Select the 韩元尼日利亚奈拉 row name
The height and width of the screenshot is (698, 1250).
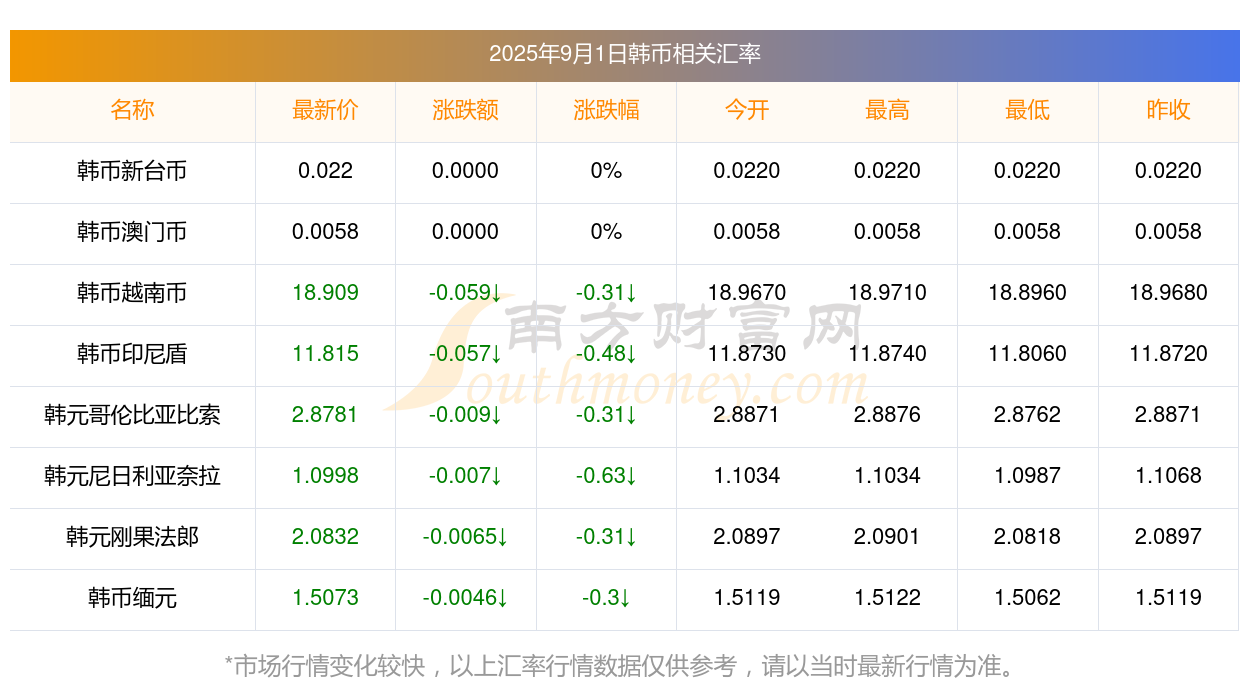[132, 476]
